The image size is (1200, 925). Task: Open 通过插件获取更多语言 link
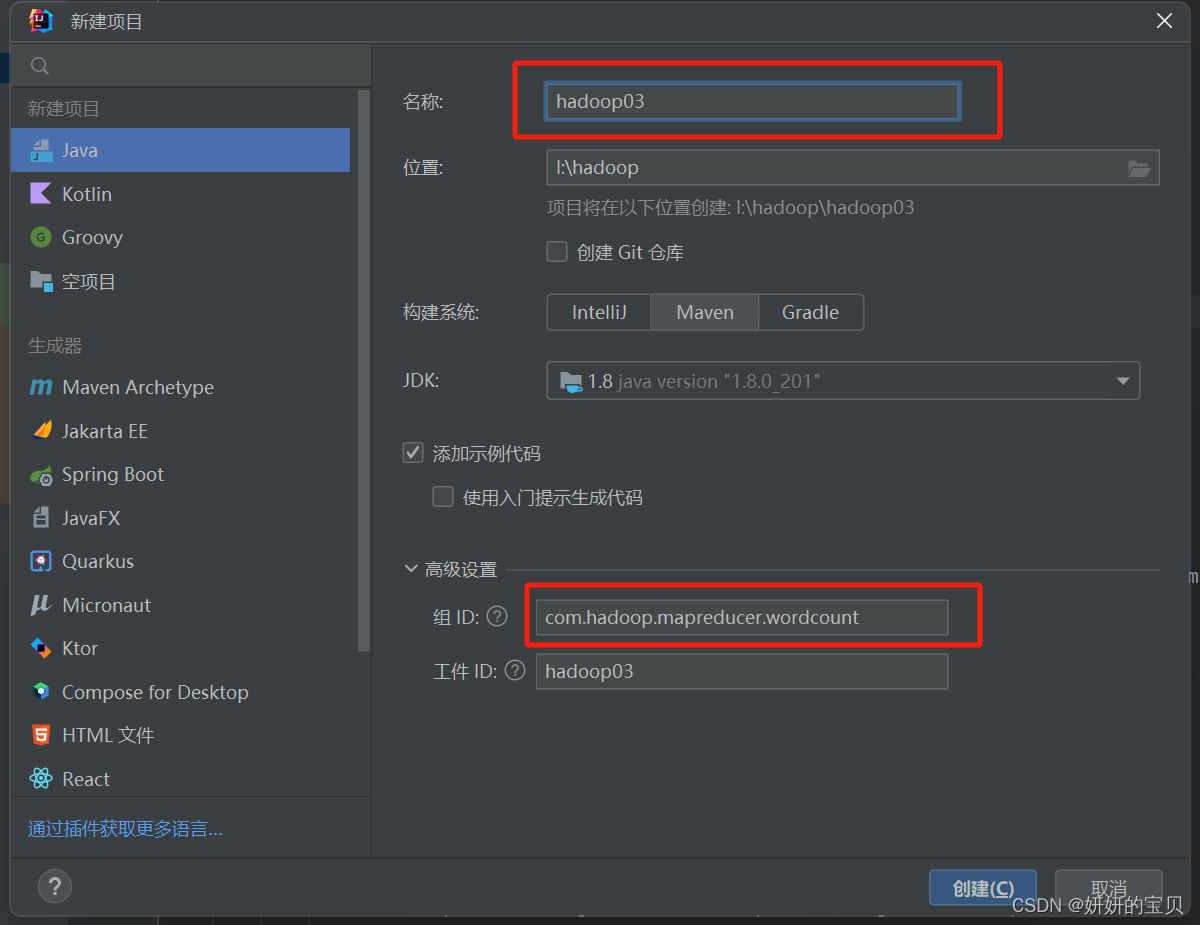(125, 829)
